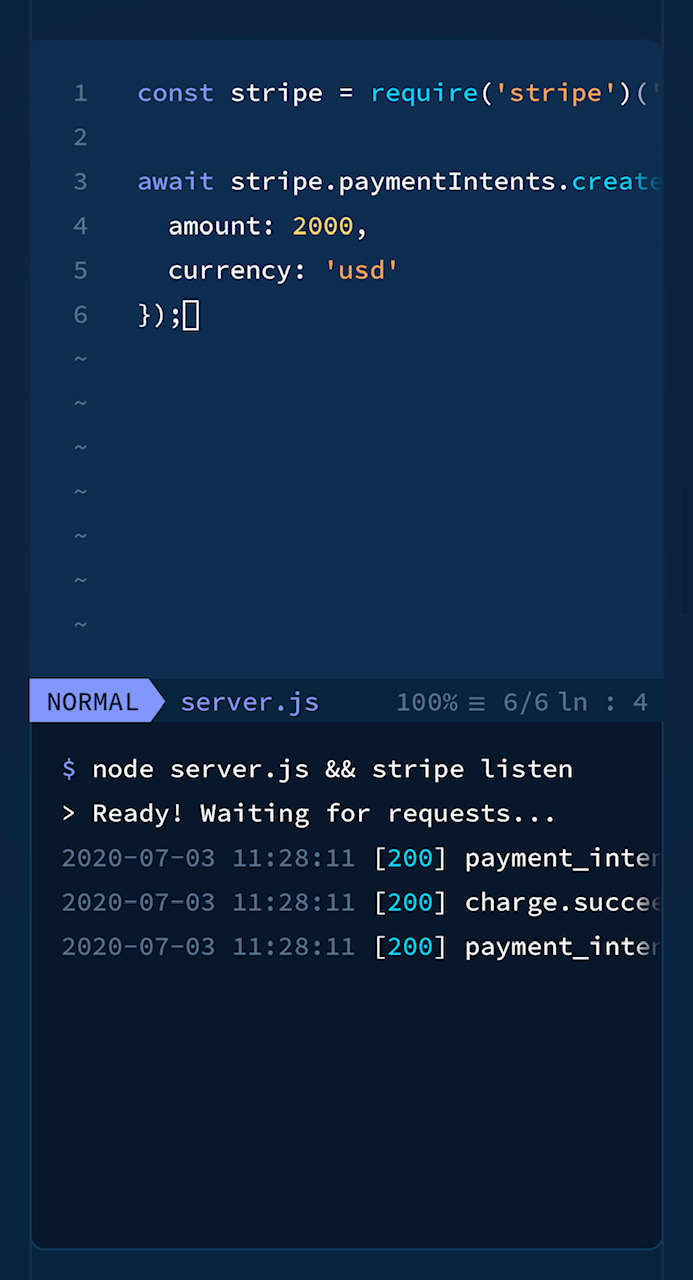The height and width of the screenshot is (1280, 693).
Task: Click the 'currency:' property name
Action: point(238,270)
